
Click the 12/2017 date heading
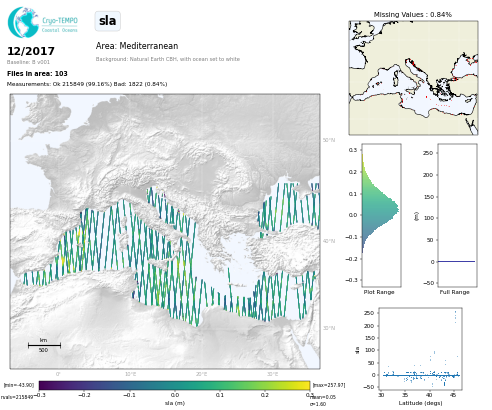[x=31, y=51]
